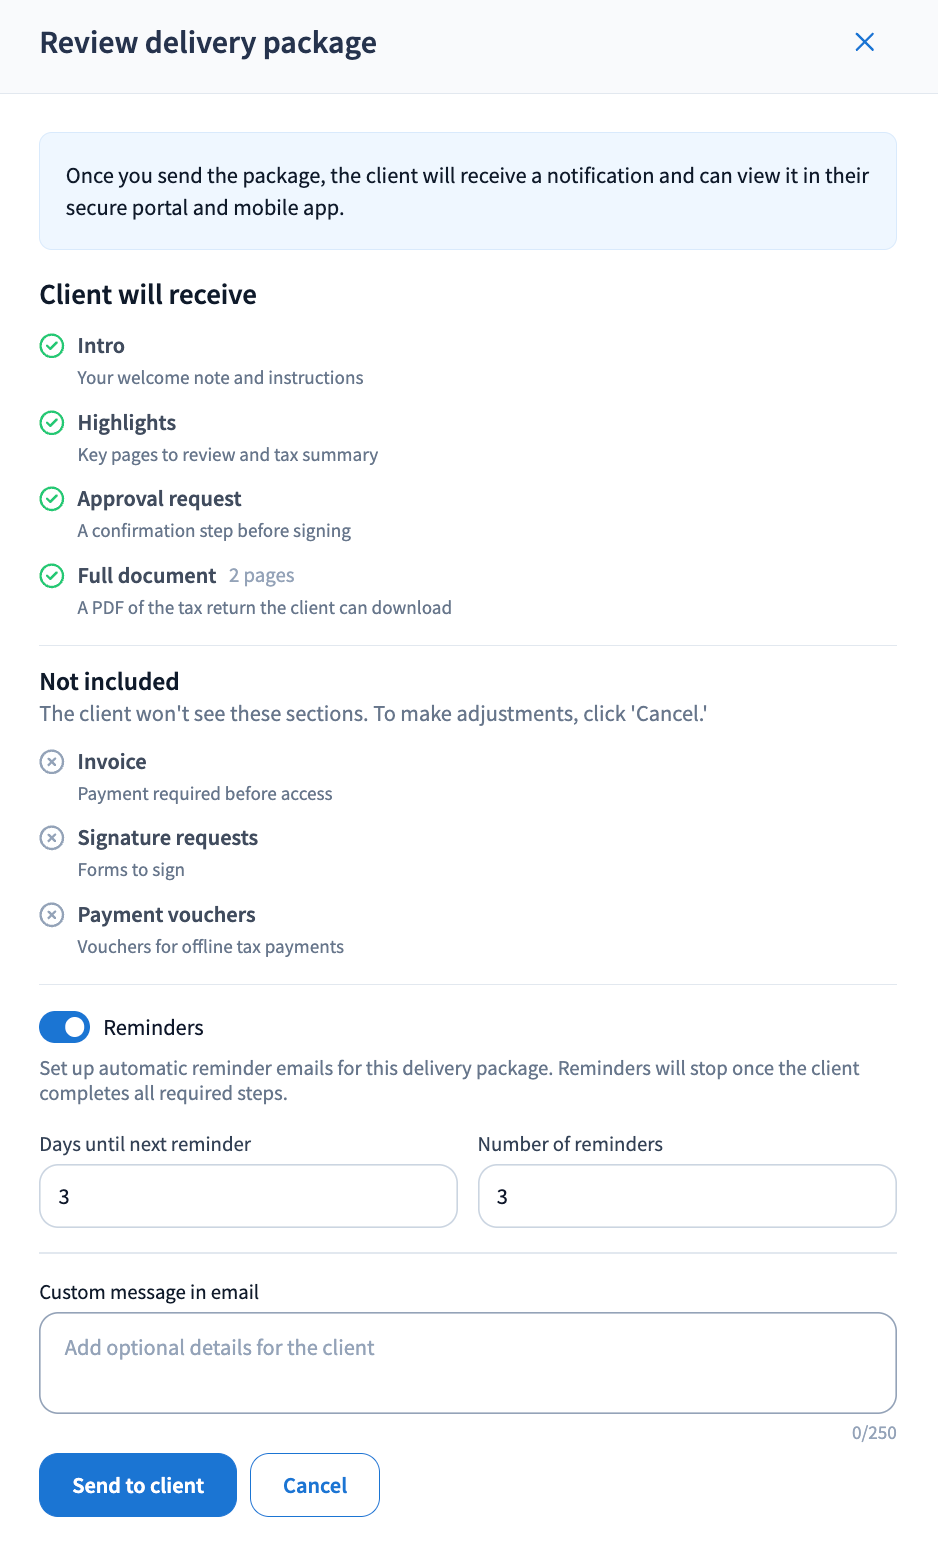The width and height of the screenshot is (938, 1560).
Task: Click the X icon next to Signature requests
Action: tap(52, 838)
